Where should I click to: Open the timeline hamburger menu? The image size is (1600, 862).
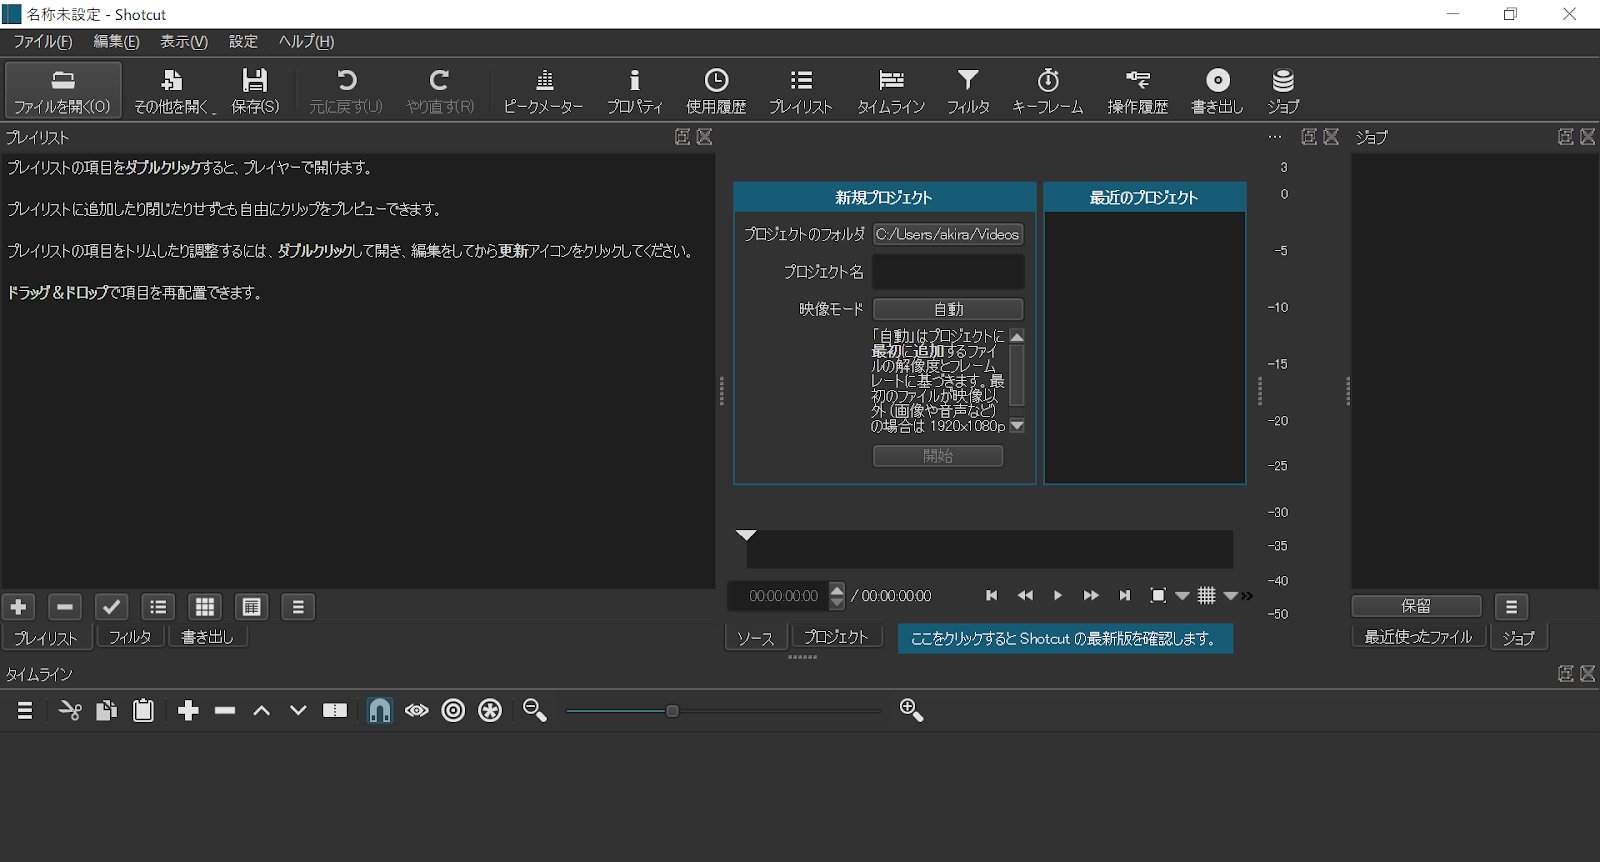coord(26,711)
